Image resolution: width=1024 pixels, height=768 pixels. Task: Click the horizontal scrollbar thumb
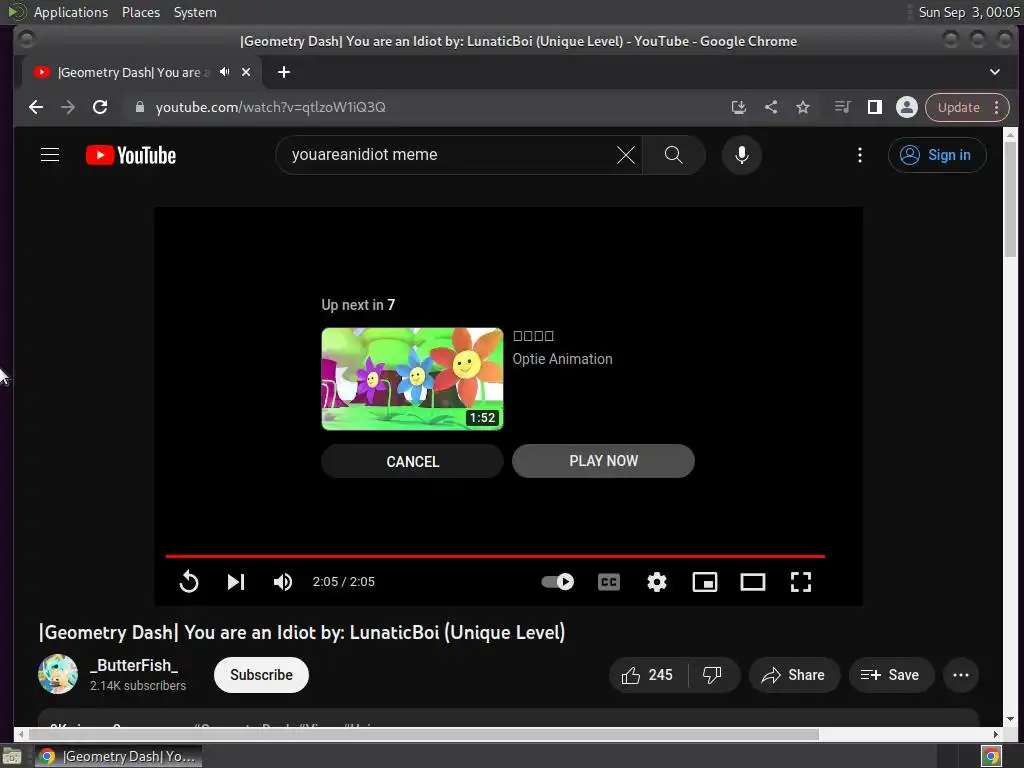tap(423, 734)
